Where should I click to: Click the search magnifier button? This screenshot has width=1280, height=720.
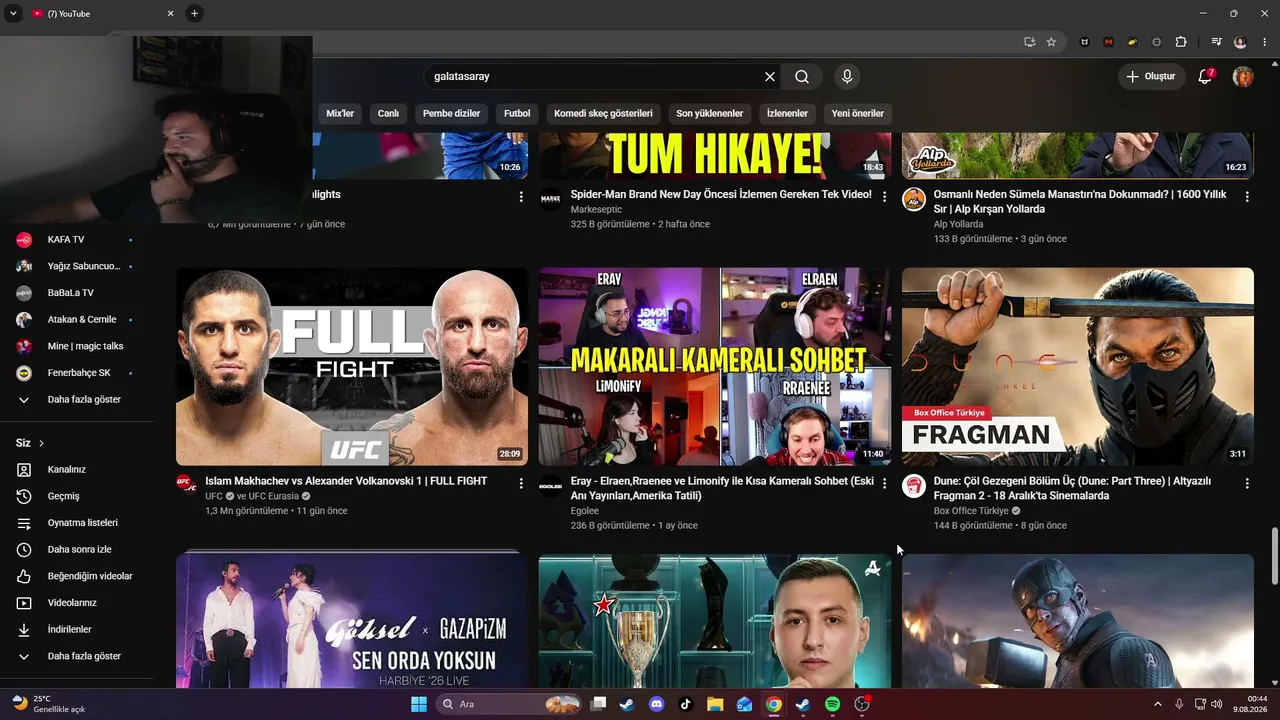[x=802, y=76]
